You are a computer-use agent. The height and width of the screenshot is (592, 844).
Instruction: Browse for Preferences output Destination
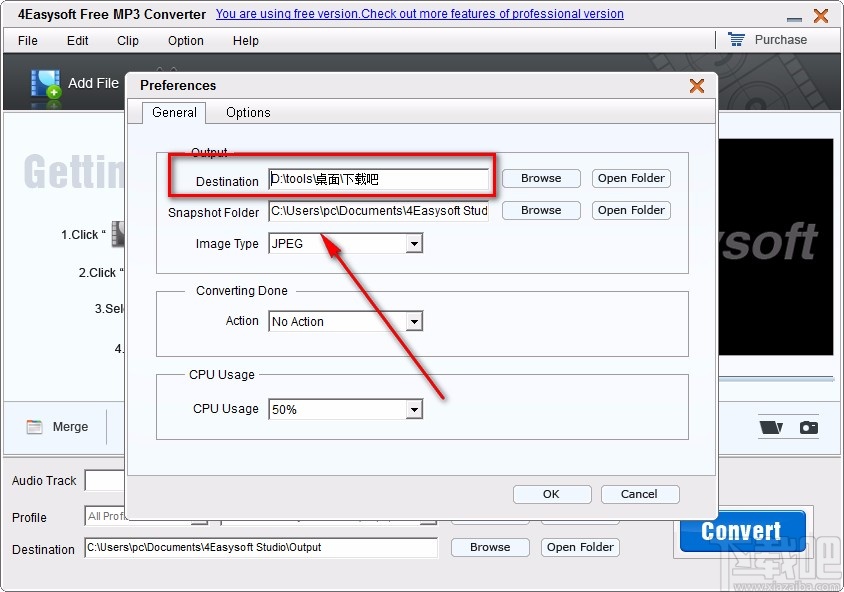(x=541, y=178)
